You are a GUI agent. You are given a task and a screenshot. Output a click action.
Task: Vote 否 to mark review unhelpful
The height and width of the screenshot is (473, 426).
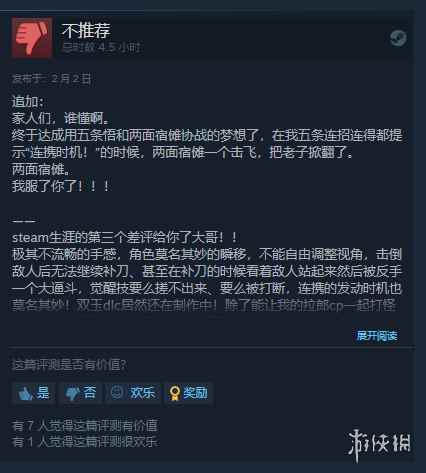(x=80, y=393)
